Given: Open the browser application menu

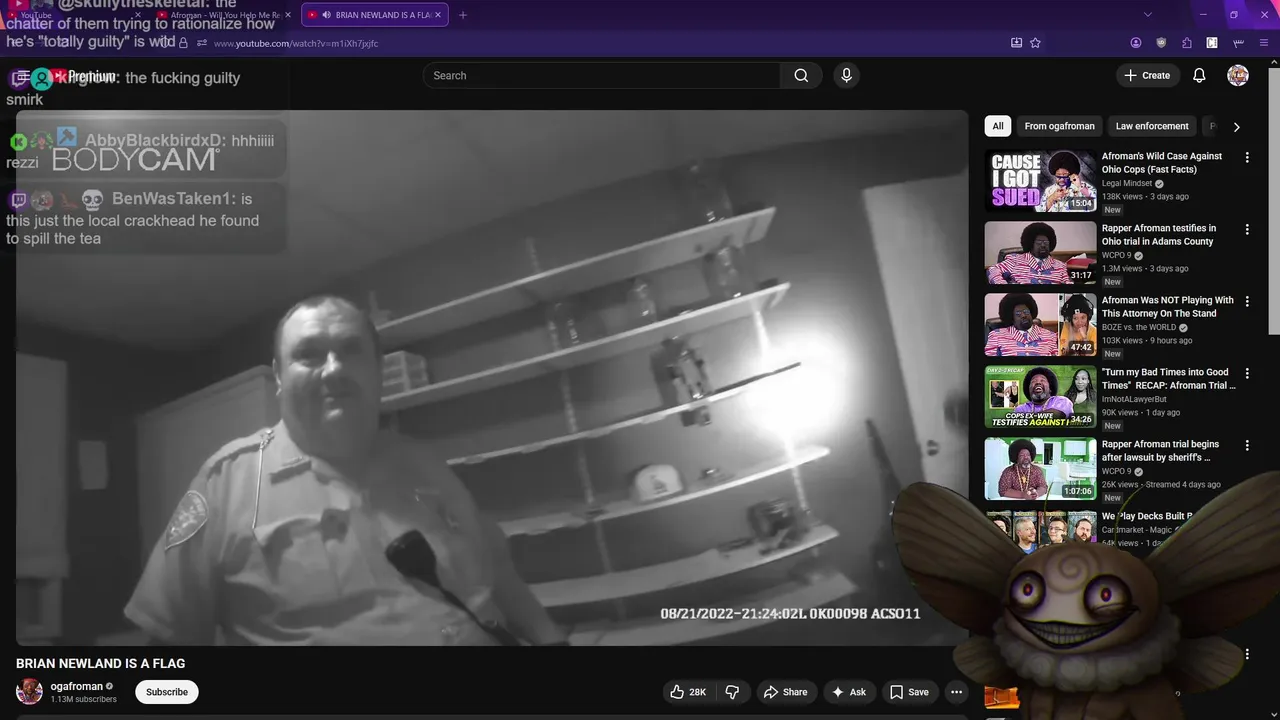Looking at the screenshot, I should pyautogui.click(x=1263, y=43).
